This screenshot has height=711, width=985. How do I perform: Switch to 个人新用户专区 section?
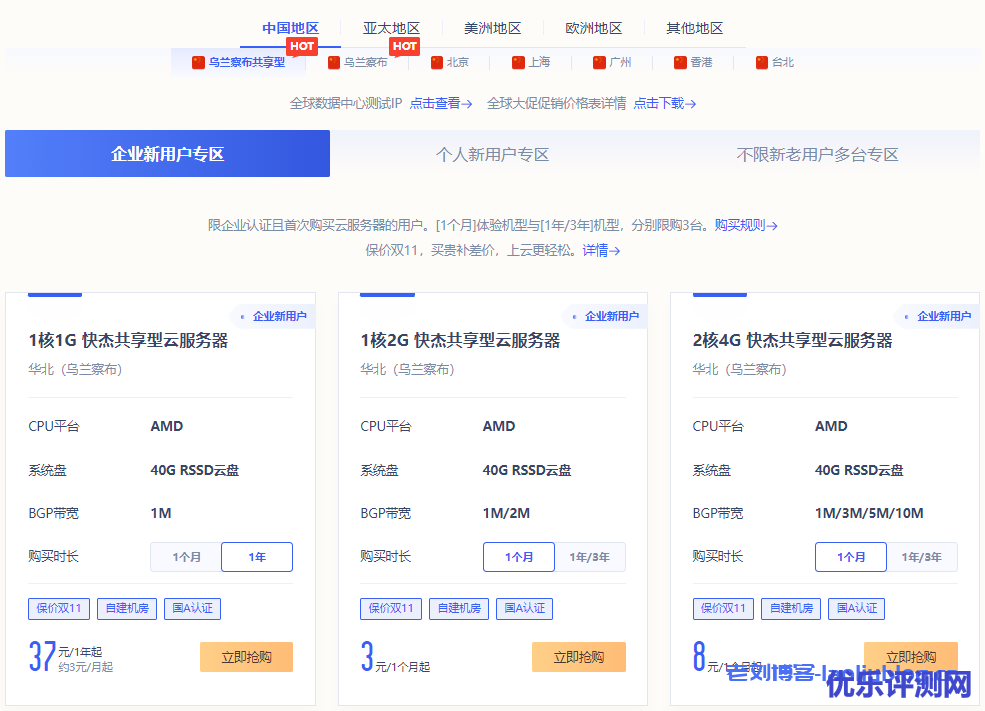tap(492, 154)
